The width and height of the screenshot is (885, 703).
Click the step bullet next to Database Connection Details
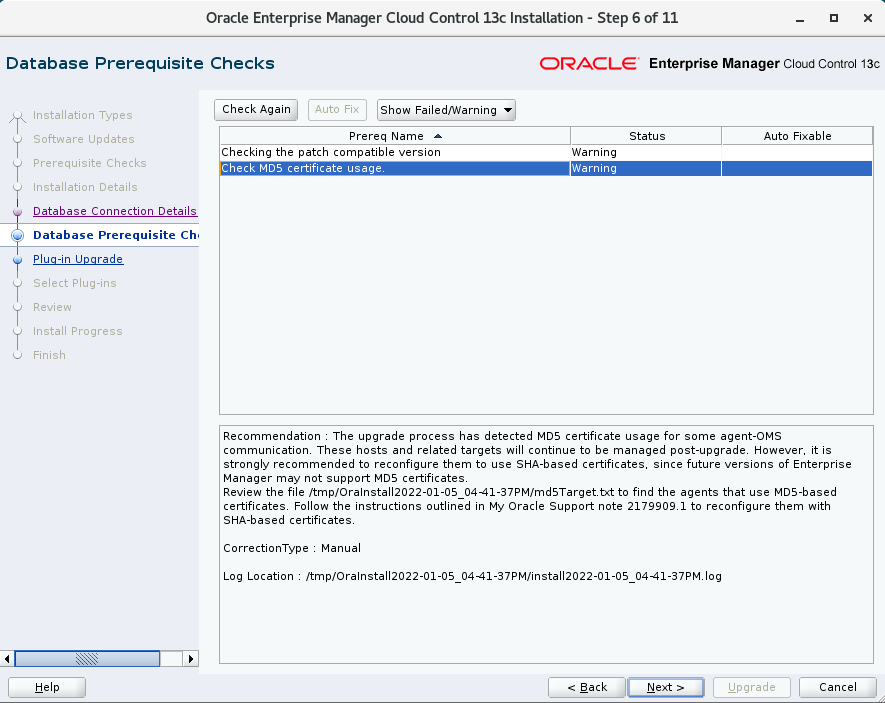17,212
